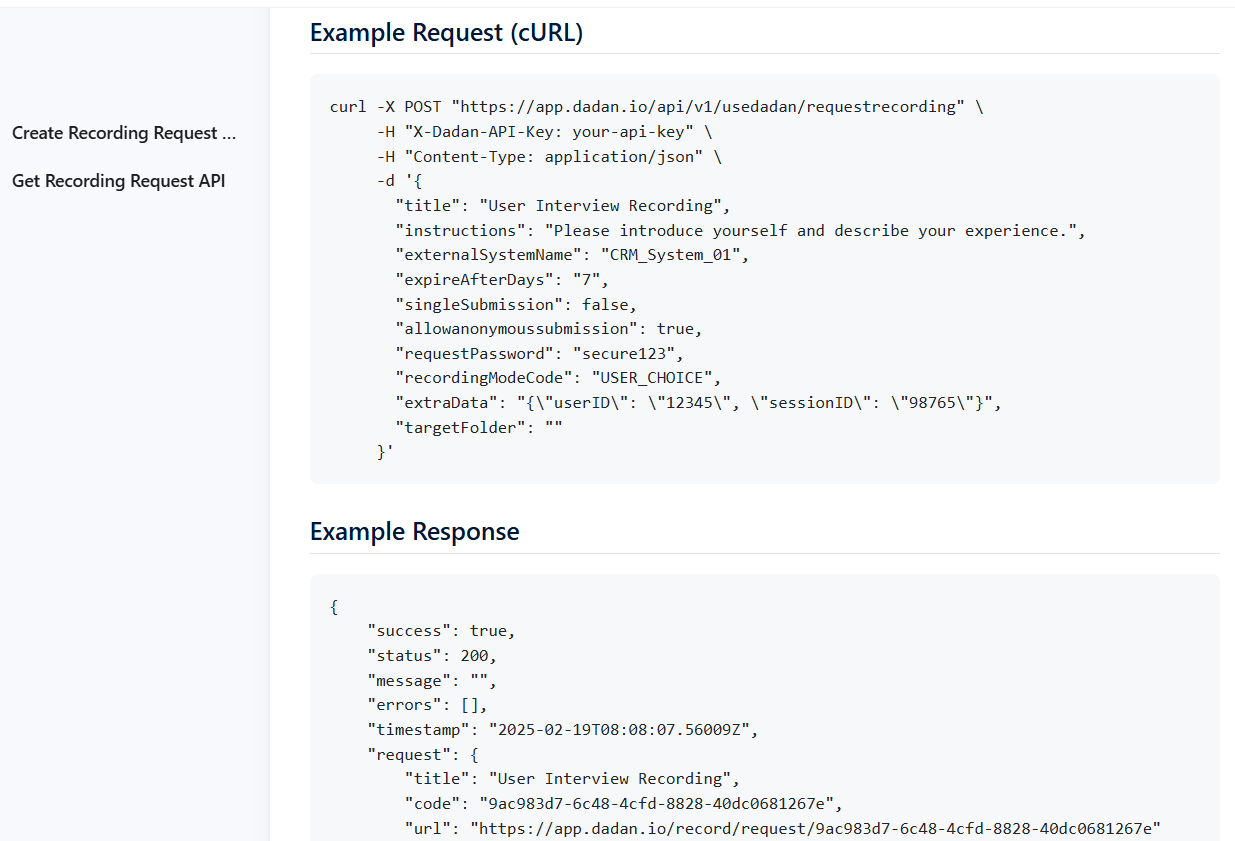Click the "allowanonymoussubmission": true line
The height and width of the screenshot is (841, 1235).
pos(549,329)
